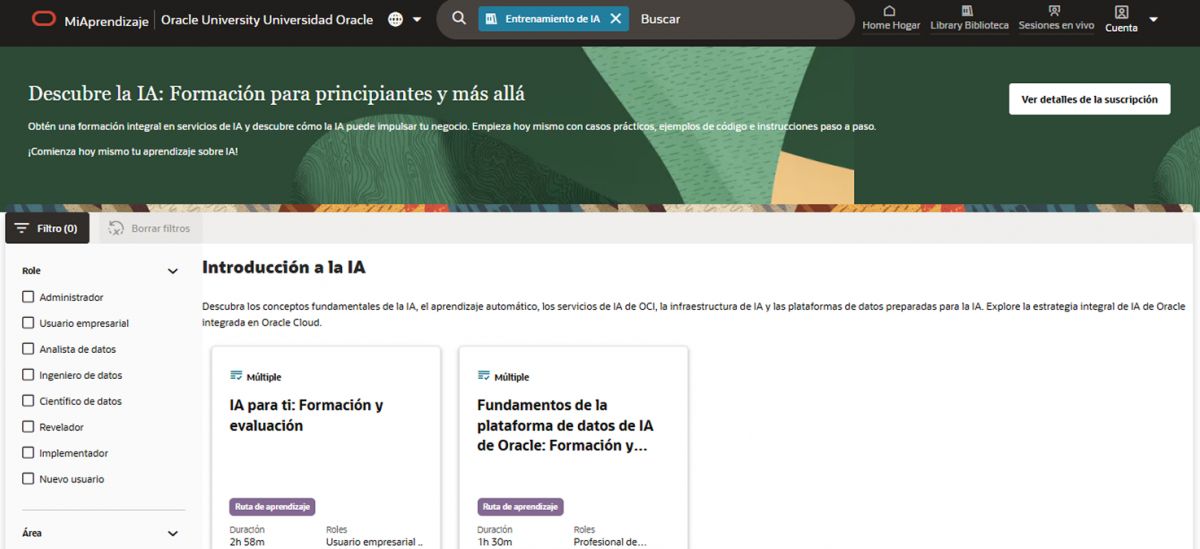The height and width of the screenshot is (549, 1200).
Task: Check the Científico de datos checkbox
Action: pyautogui.click(x=28, y=401)
